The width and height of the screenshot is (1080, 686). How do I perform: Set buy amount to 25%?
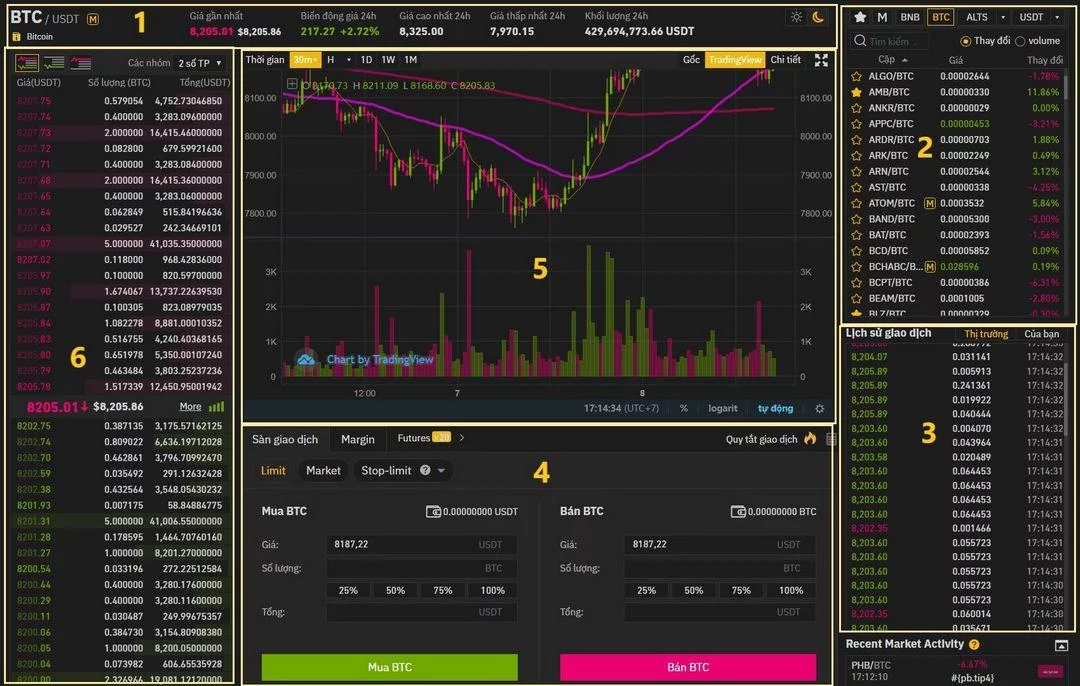click(x=348, y=591)
